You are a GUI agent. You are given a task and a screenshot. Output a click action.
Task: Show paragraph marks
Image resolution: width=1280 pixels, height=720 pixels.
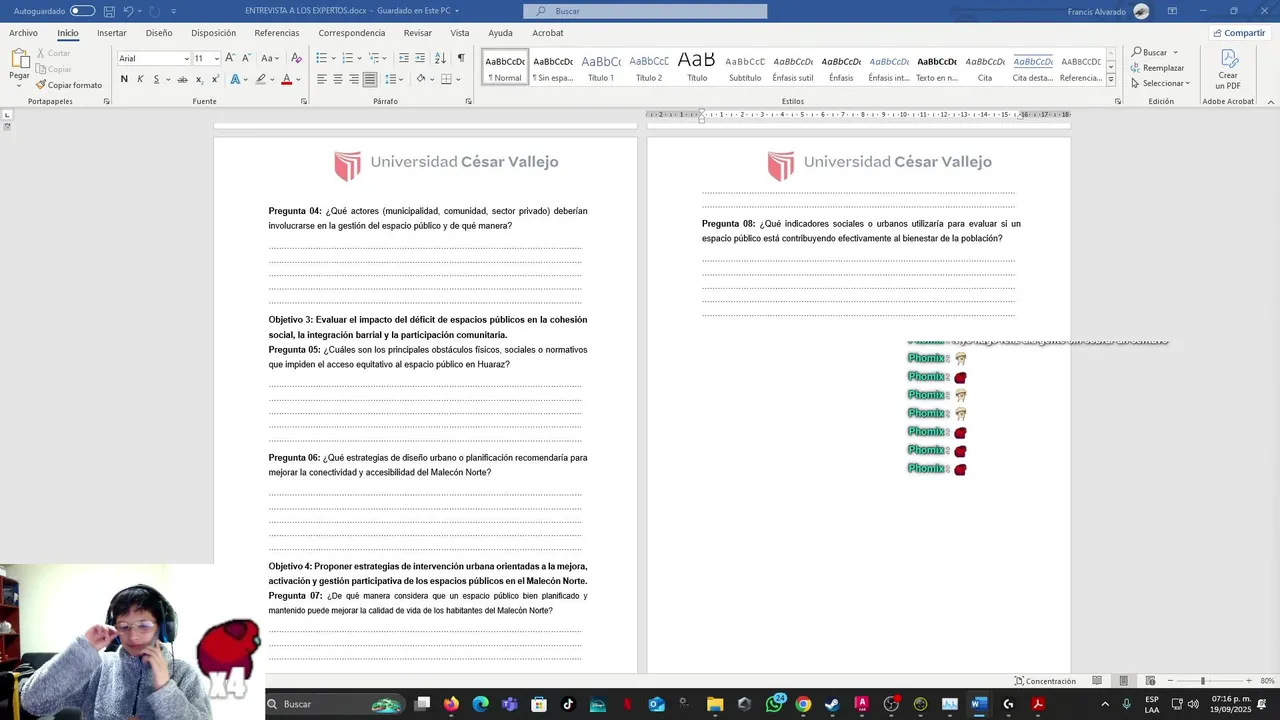[x=461, y=58]
